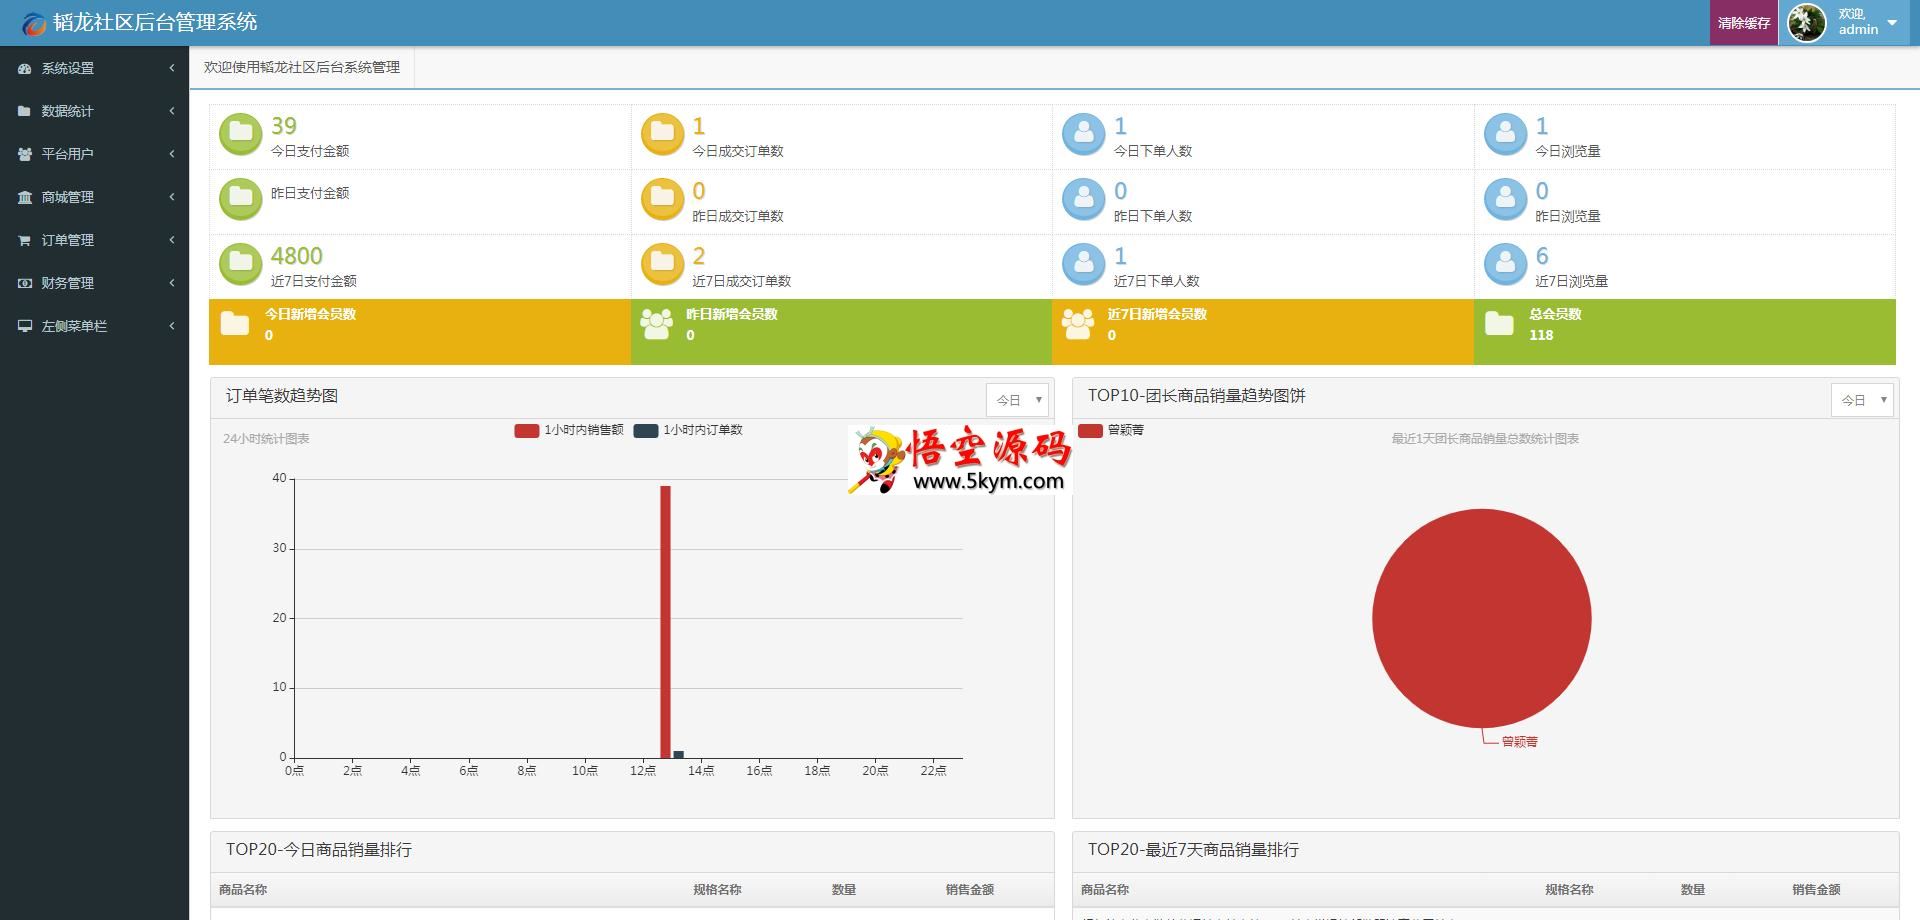Image resolution: width=1920 pixels, height=920 pixels.
Task: Click green folder icon for 近7日支付金额
Action: point(240,265)
